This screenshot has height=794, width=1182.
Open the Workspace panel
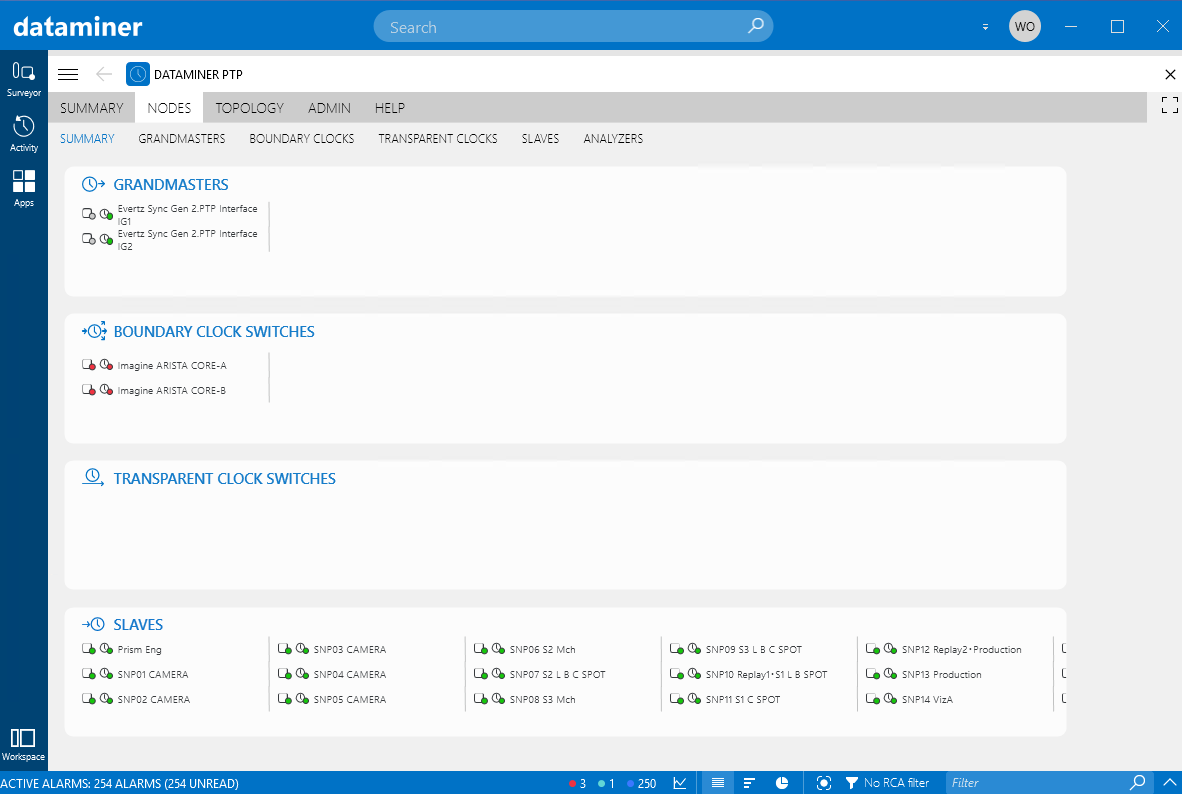23,744
